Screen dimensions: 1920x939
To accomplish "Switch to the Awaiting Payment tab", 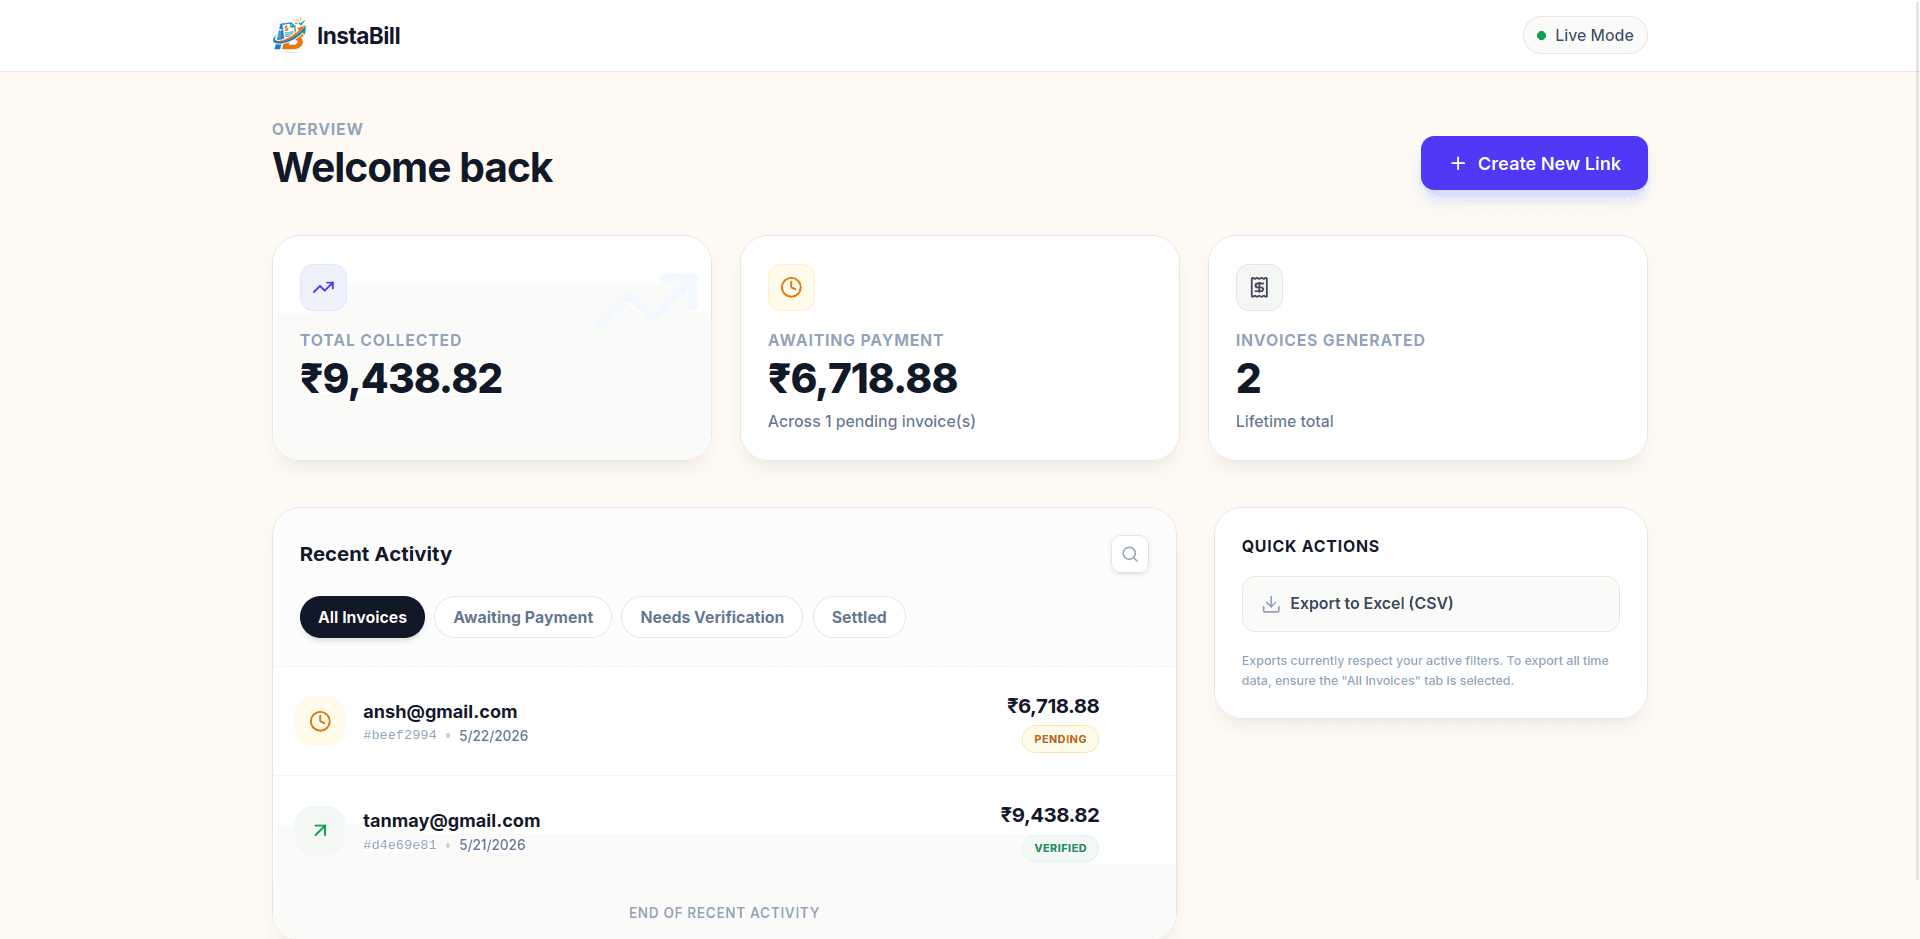I will tap(523, 617).
